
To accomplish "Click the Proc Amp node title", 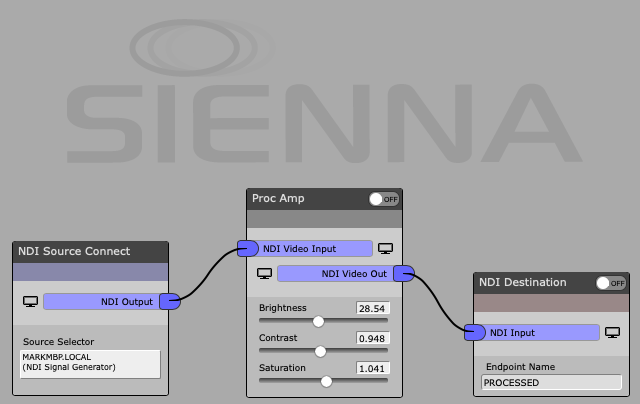I will pyautogui.click(x=278, y=198).
